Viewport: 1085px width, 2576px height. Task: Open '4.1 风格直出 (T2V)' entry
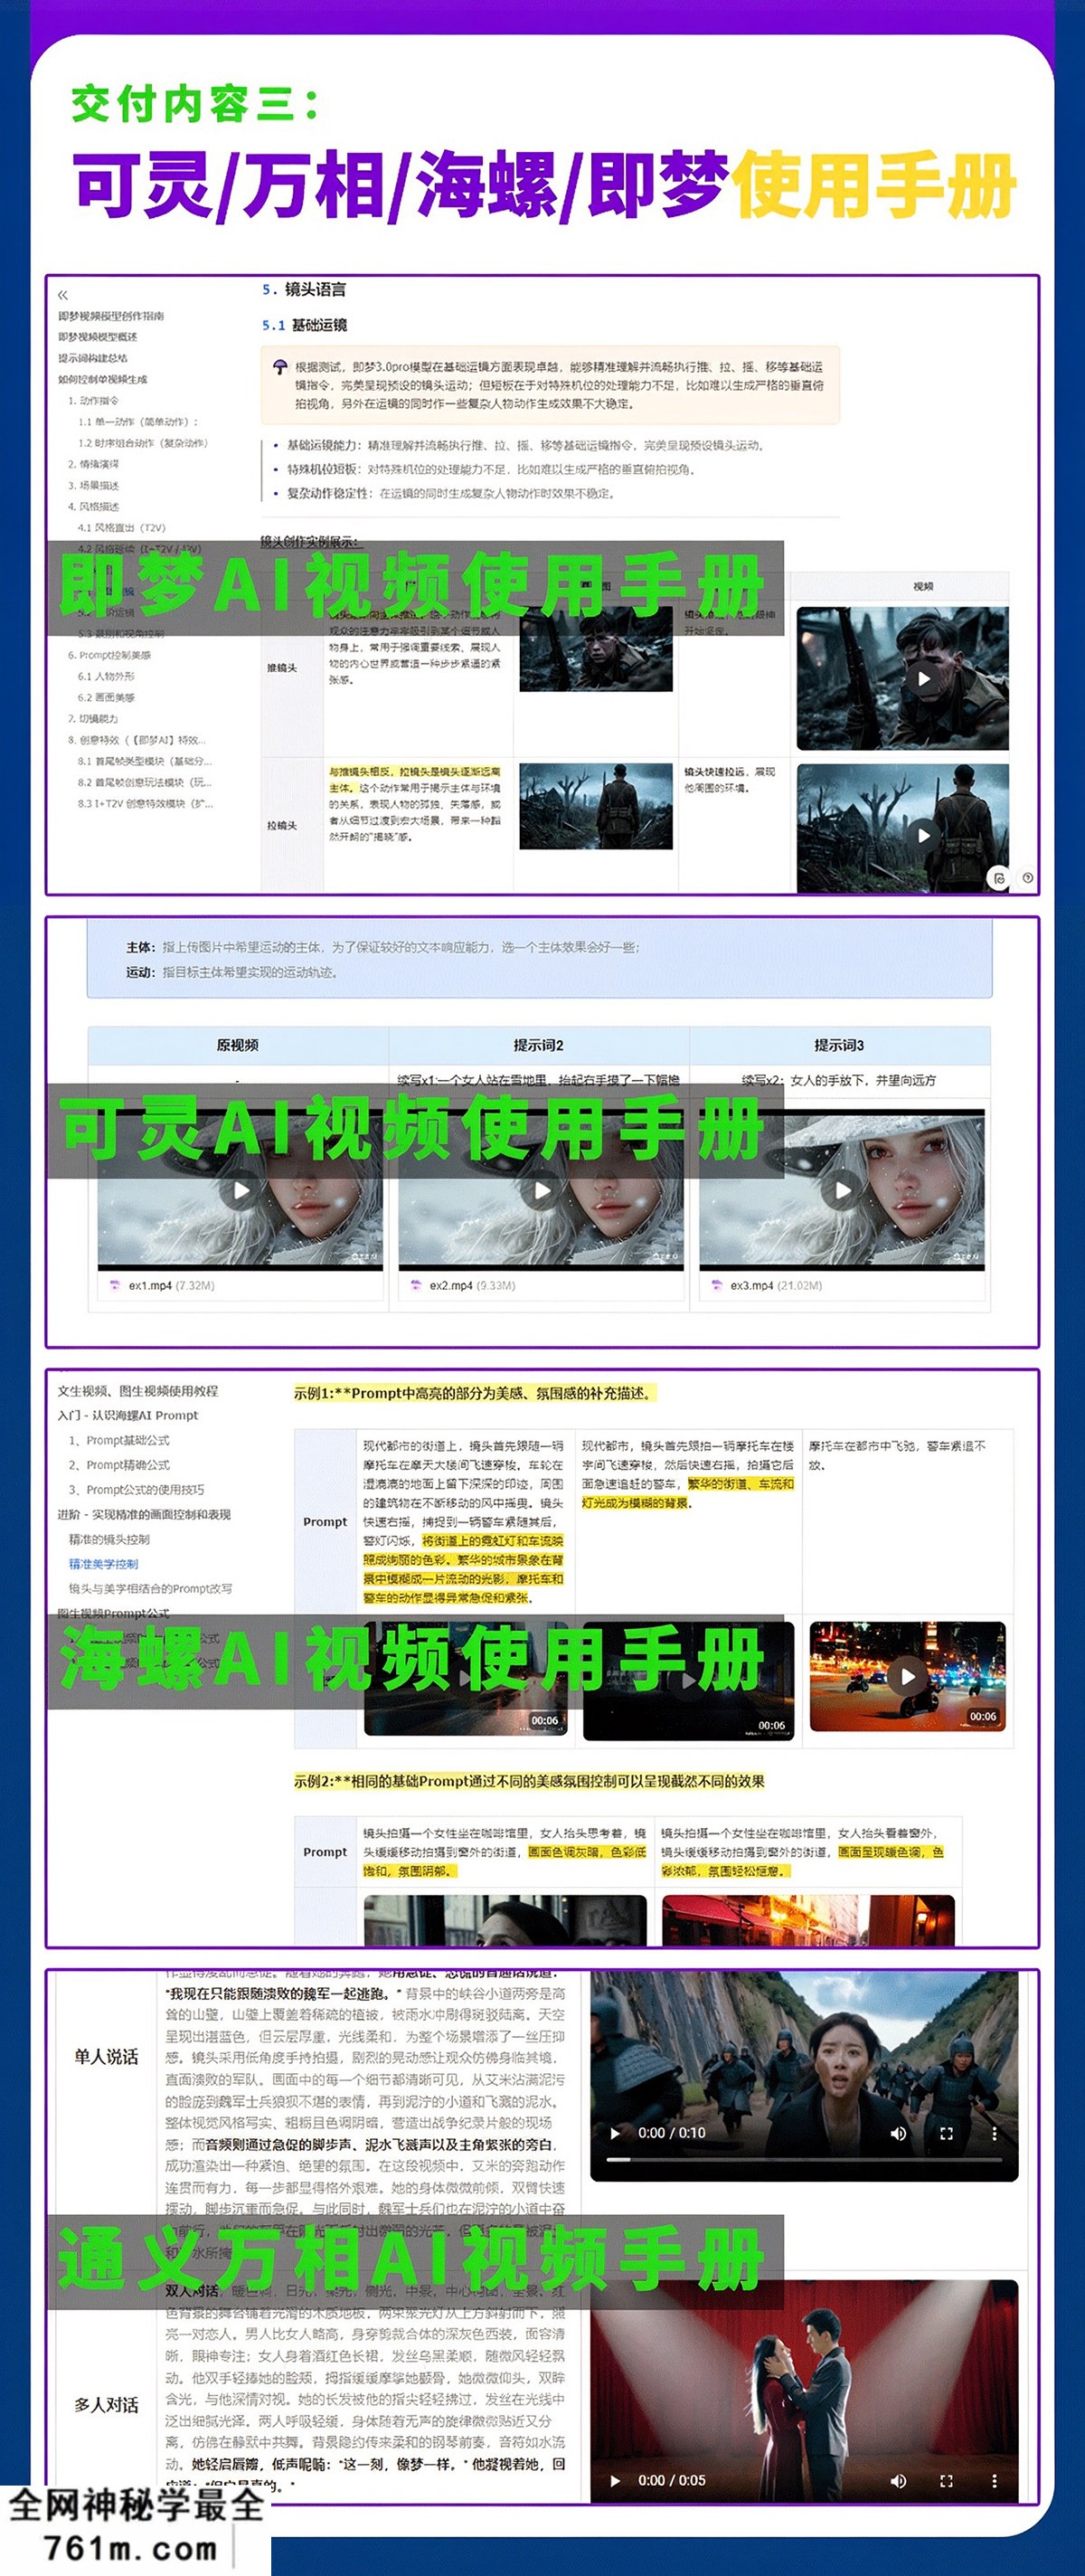click(122, 527)
